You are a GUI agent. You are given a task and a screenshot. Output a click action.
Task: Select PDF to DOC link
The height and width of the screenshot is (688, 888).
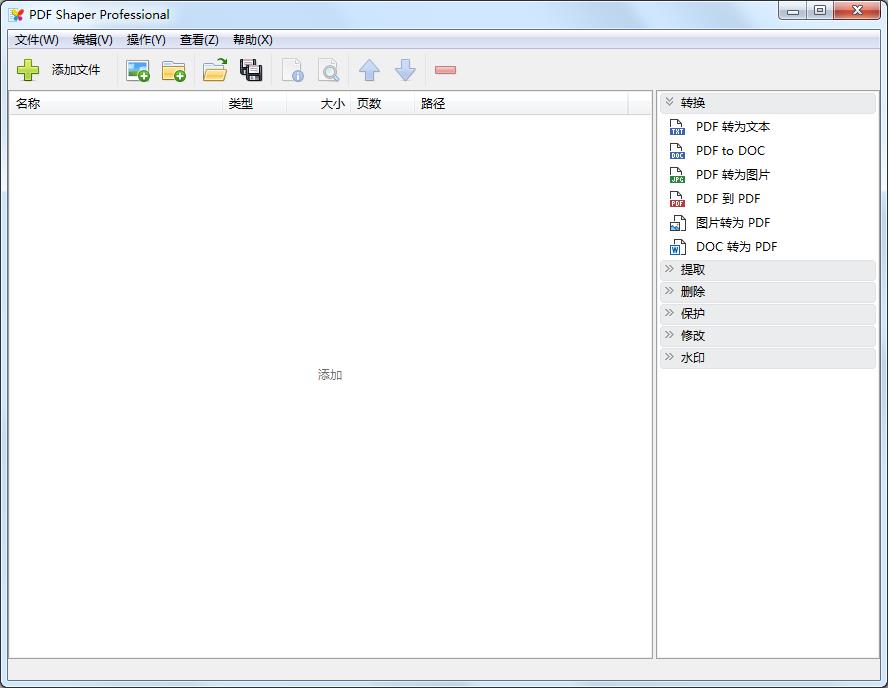(730, 151)
